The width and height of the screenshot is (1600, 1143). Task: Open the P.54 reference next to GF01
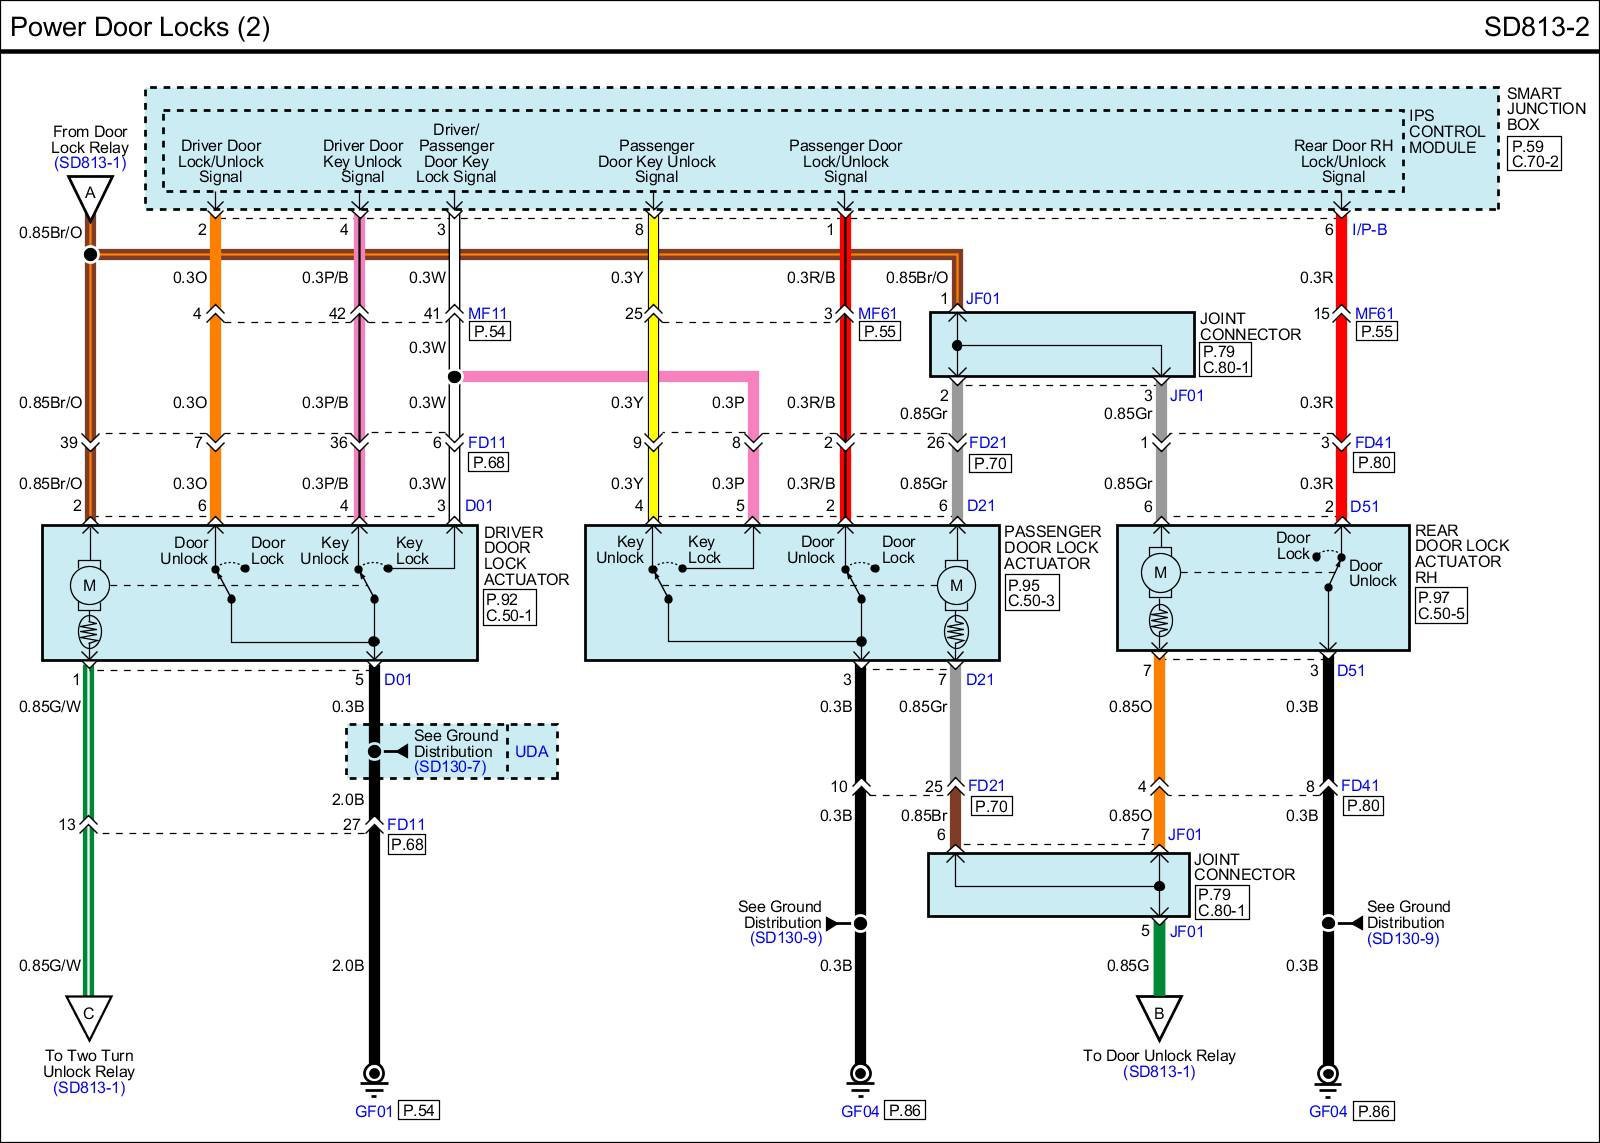click(x=418, y=1110)
